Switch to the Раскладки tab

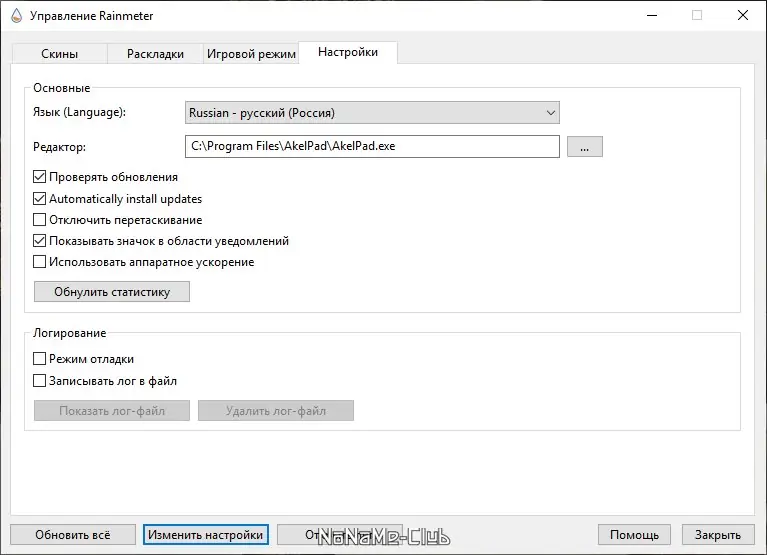(x=155, y=54)
